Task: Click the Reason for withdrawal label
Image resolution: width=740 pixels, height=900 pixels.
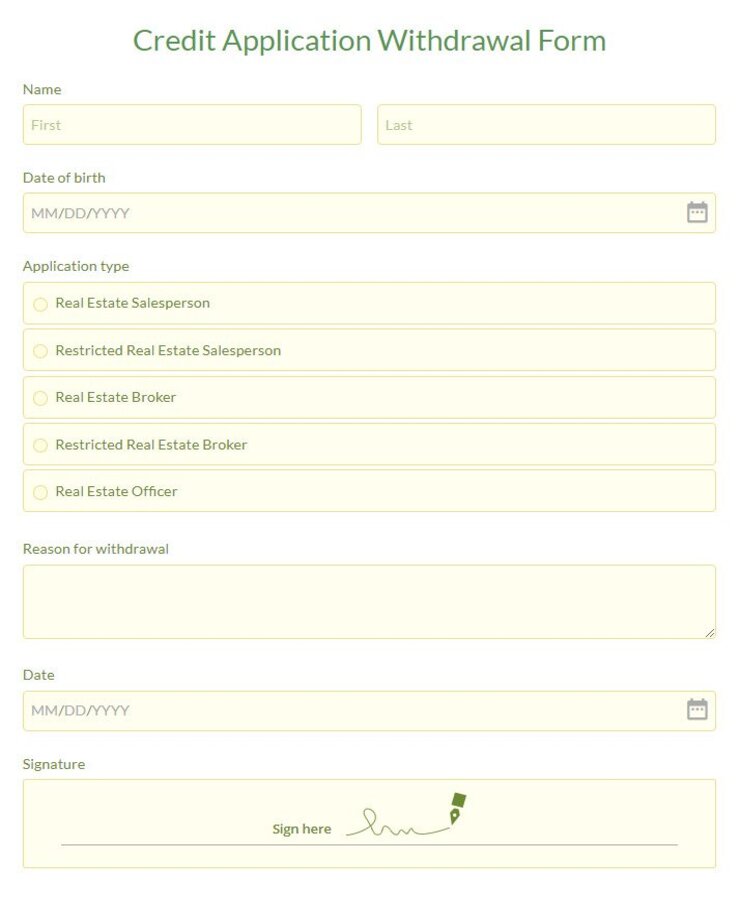Action: (96, 549)
